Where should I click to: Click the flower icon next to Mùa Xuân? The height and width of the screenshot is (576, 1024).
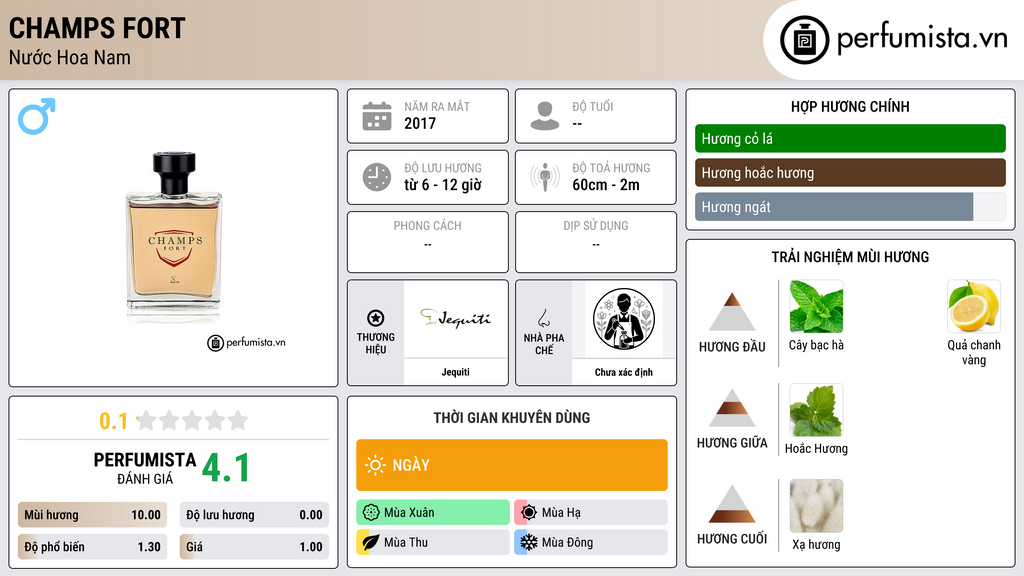[x=371, y=513]
